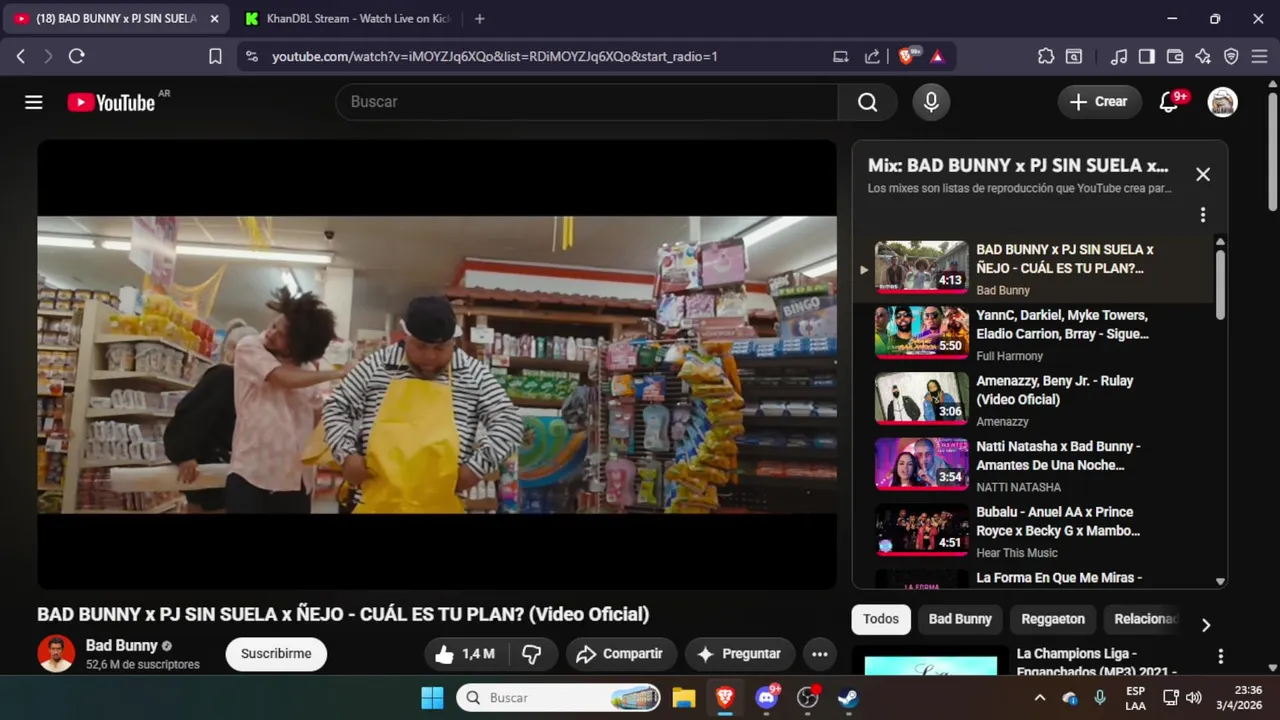
Task: Go to the YouTube home logo
Action: (112, 102)
